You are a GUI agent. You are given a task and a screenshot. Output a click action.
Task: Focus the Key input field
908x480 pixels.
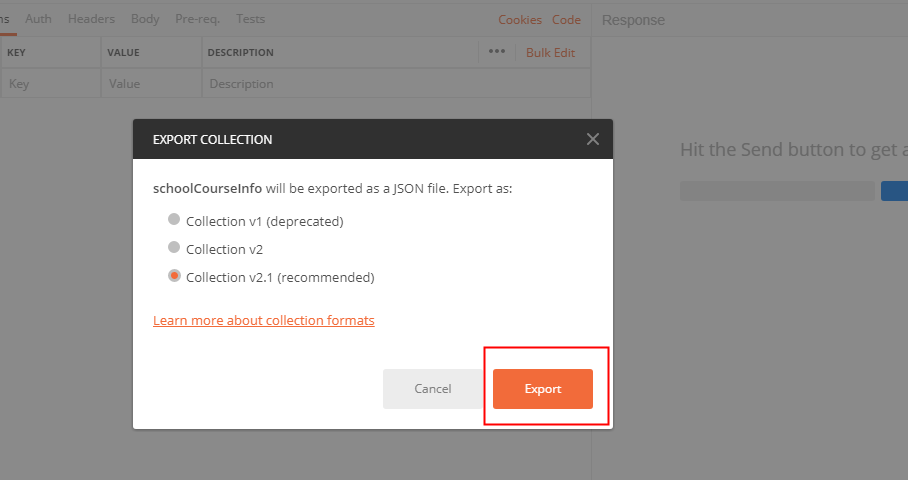[x=50, y=84]
